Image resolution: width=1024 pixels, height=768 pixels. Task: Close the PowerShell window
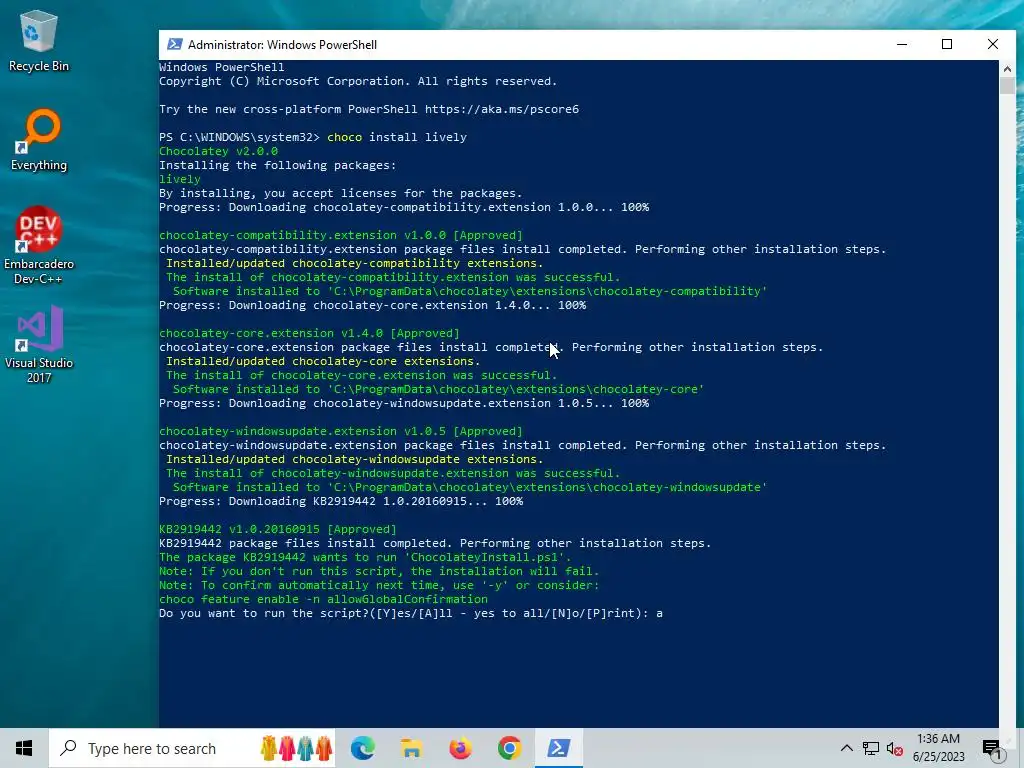[993, 44]
